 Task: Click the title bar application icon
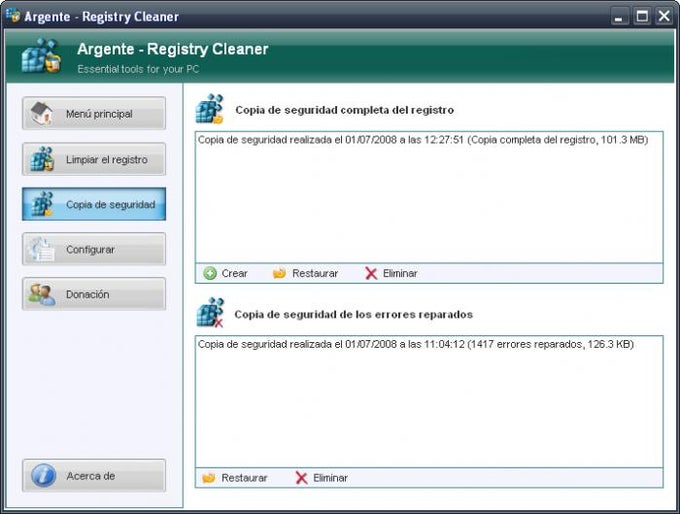click(x=13, y=16)
